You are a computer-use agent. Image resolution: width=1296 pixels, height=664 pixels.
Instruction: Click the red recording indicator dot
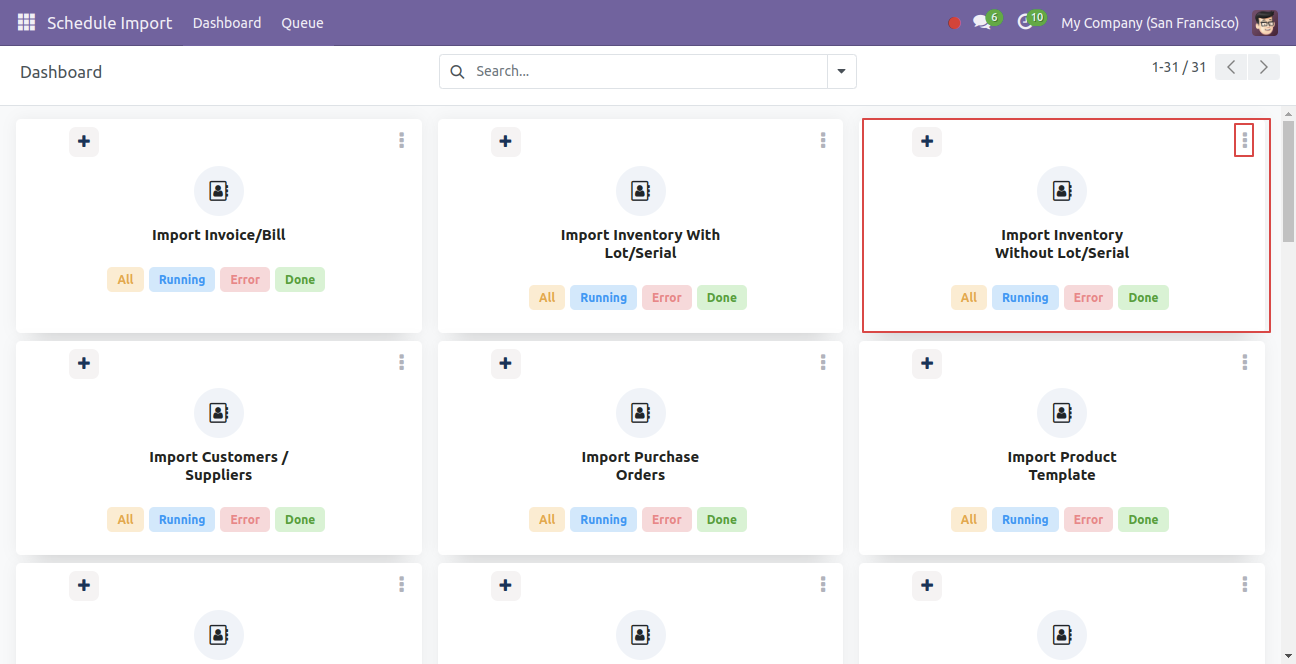click(954, 23)
